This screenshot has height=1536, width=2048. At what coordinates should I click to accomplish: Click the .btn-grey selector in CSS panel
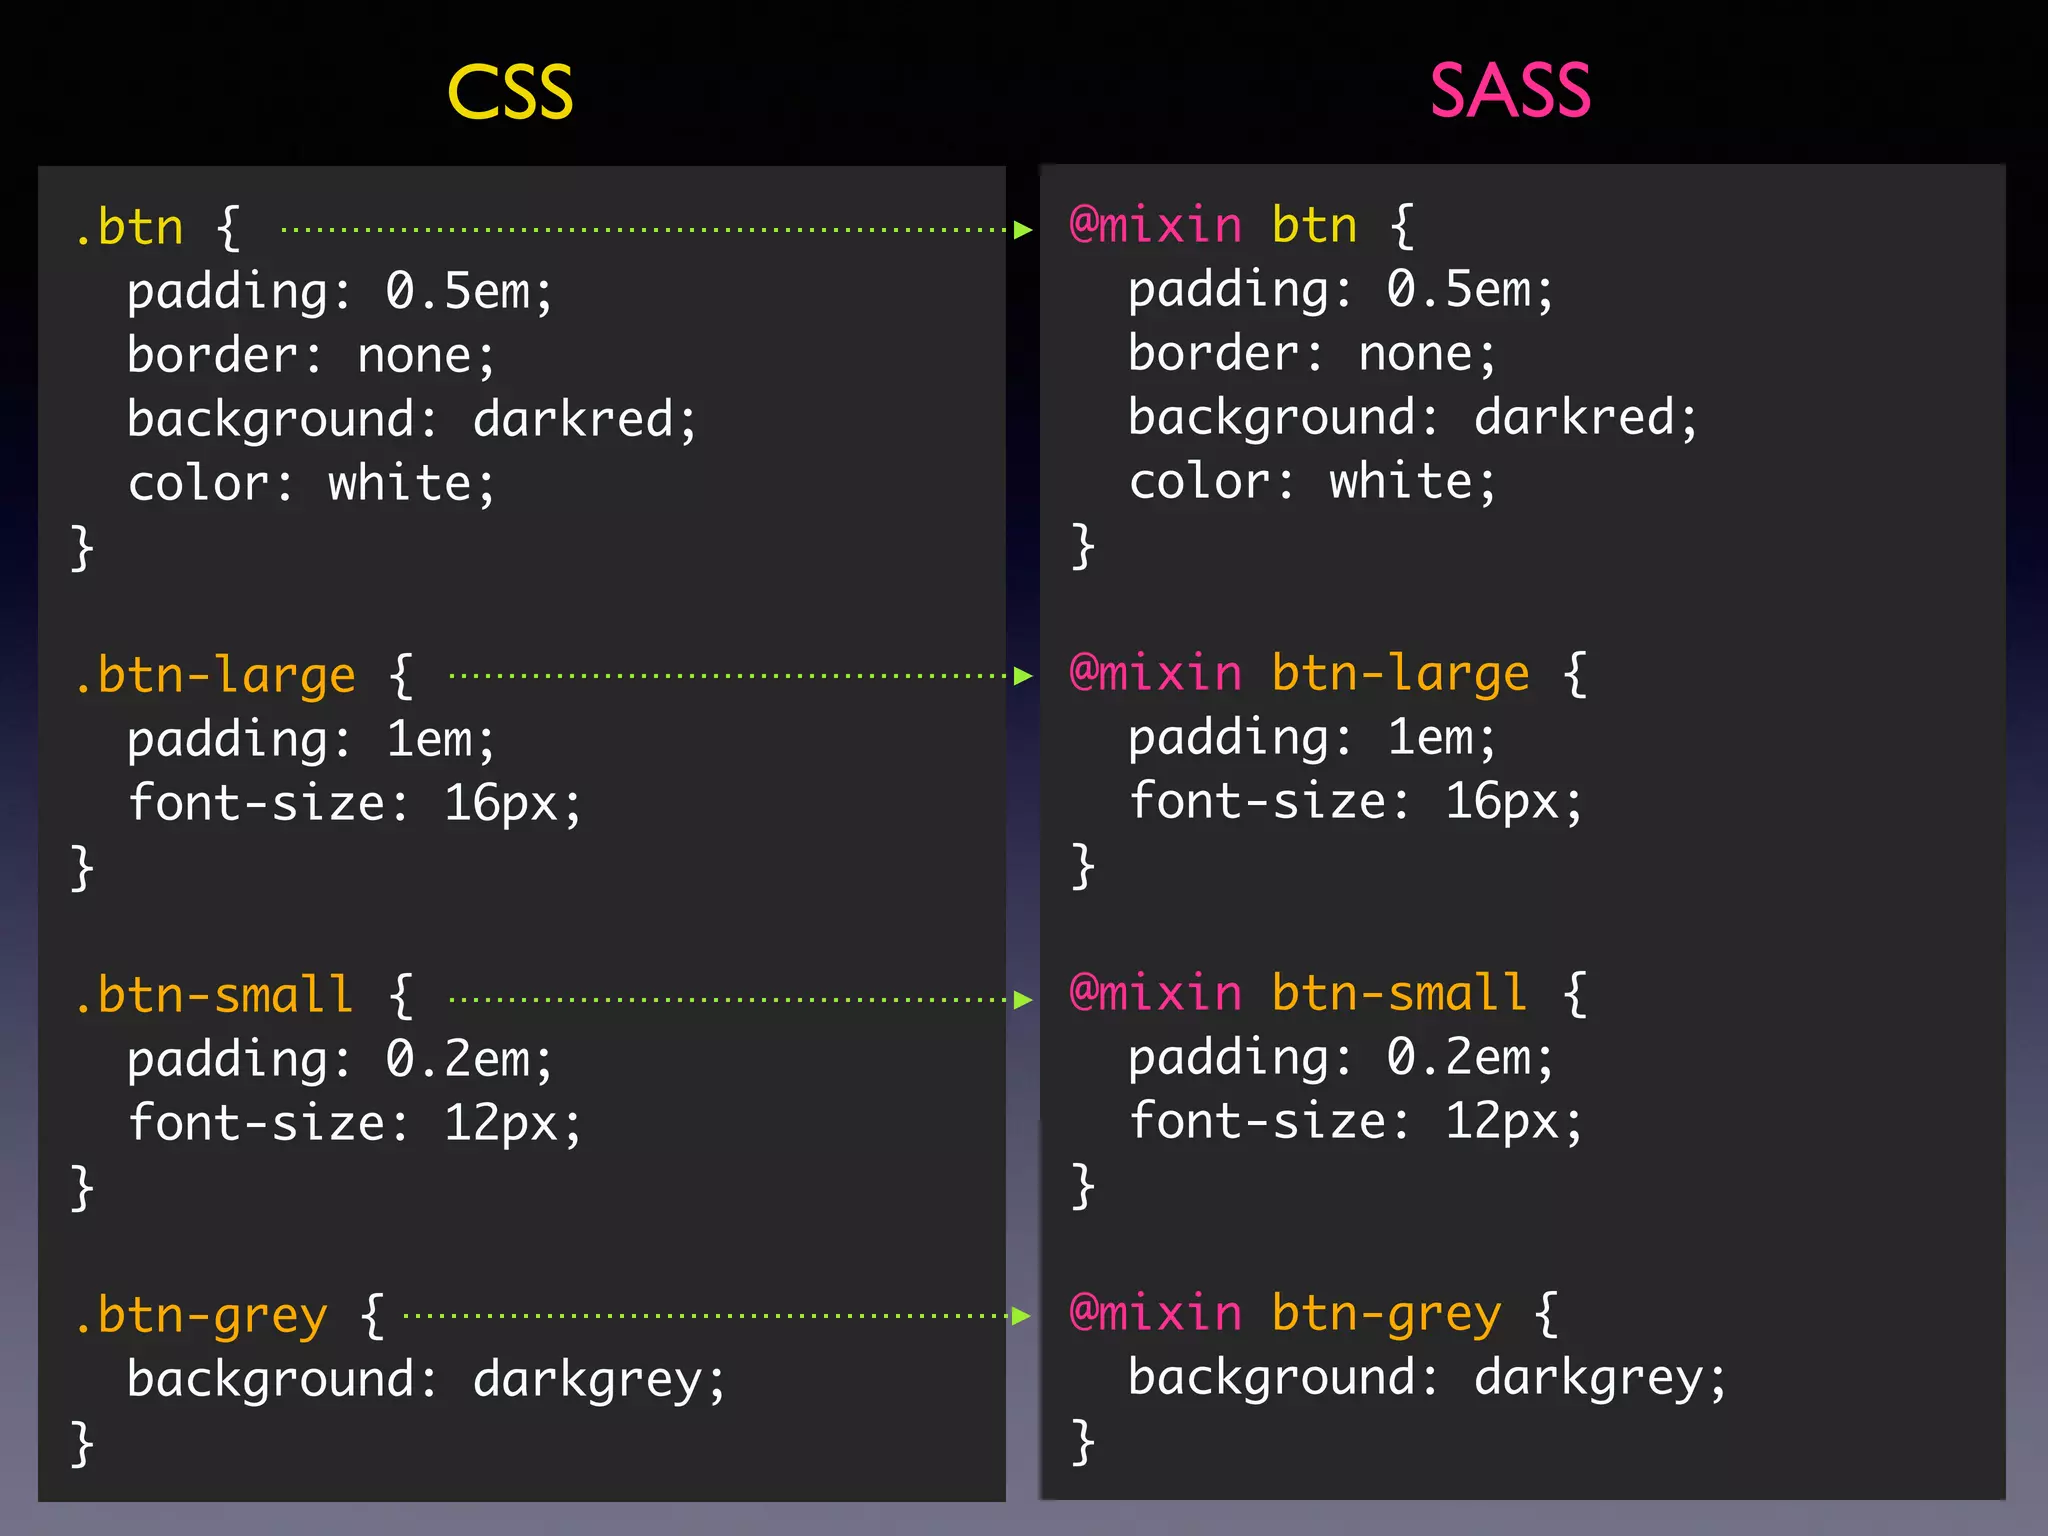pos(201,1315)
